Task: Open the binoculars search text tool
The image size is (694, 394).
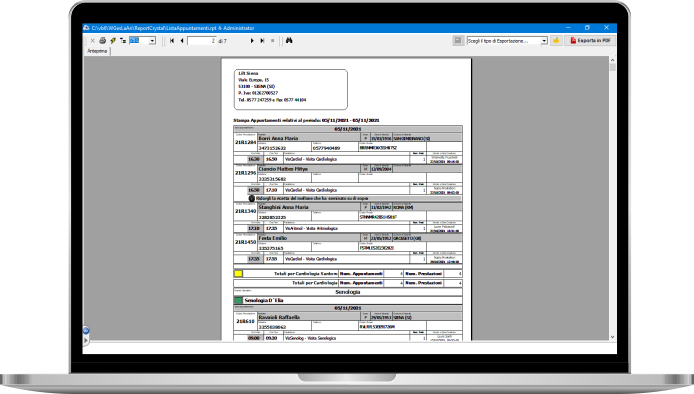Action: [x=289, y=40]
